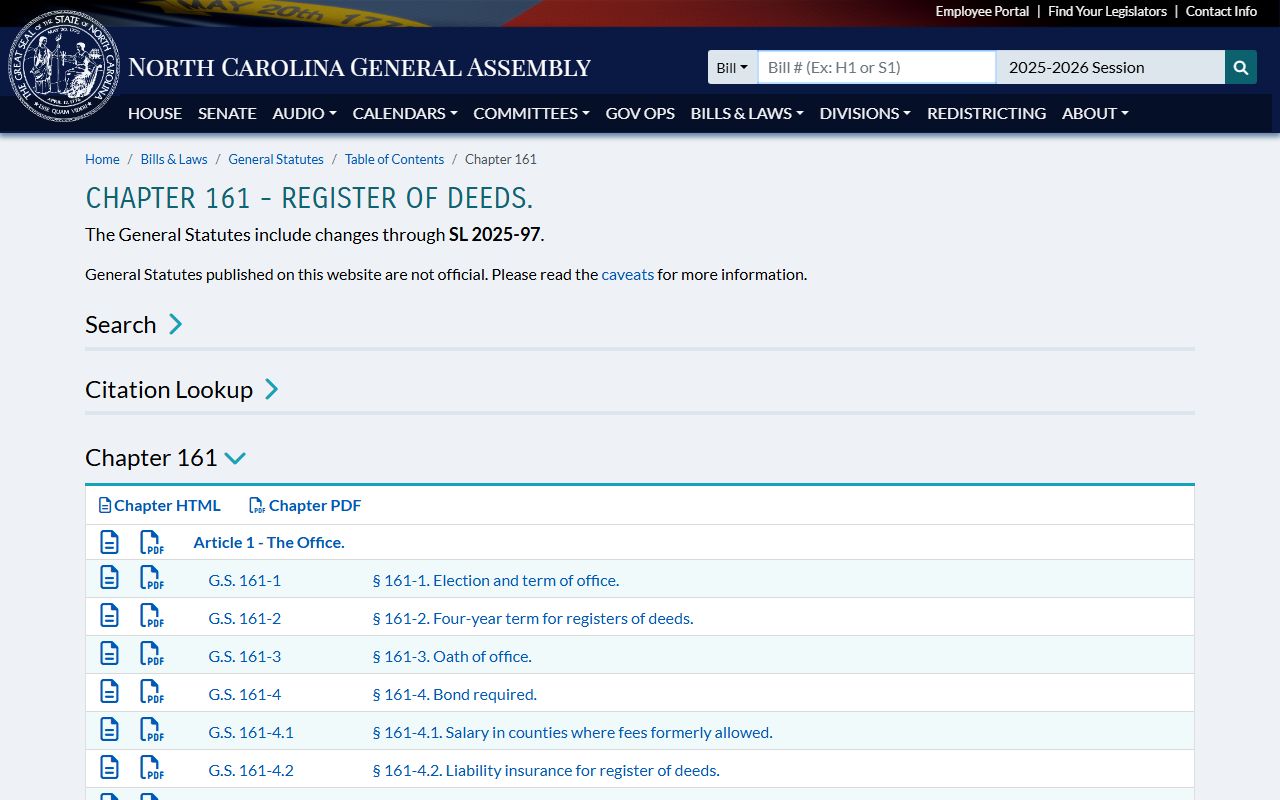Click the magnifier search button beside session selector

(1241, 67)
